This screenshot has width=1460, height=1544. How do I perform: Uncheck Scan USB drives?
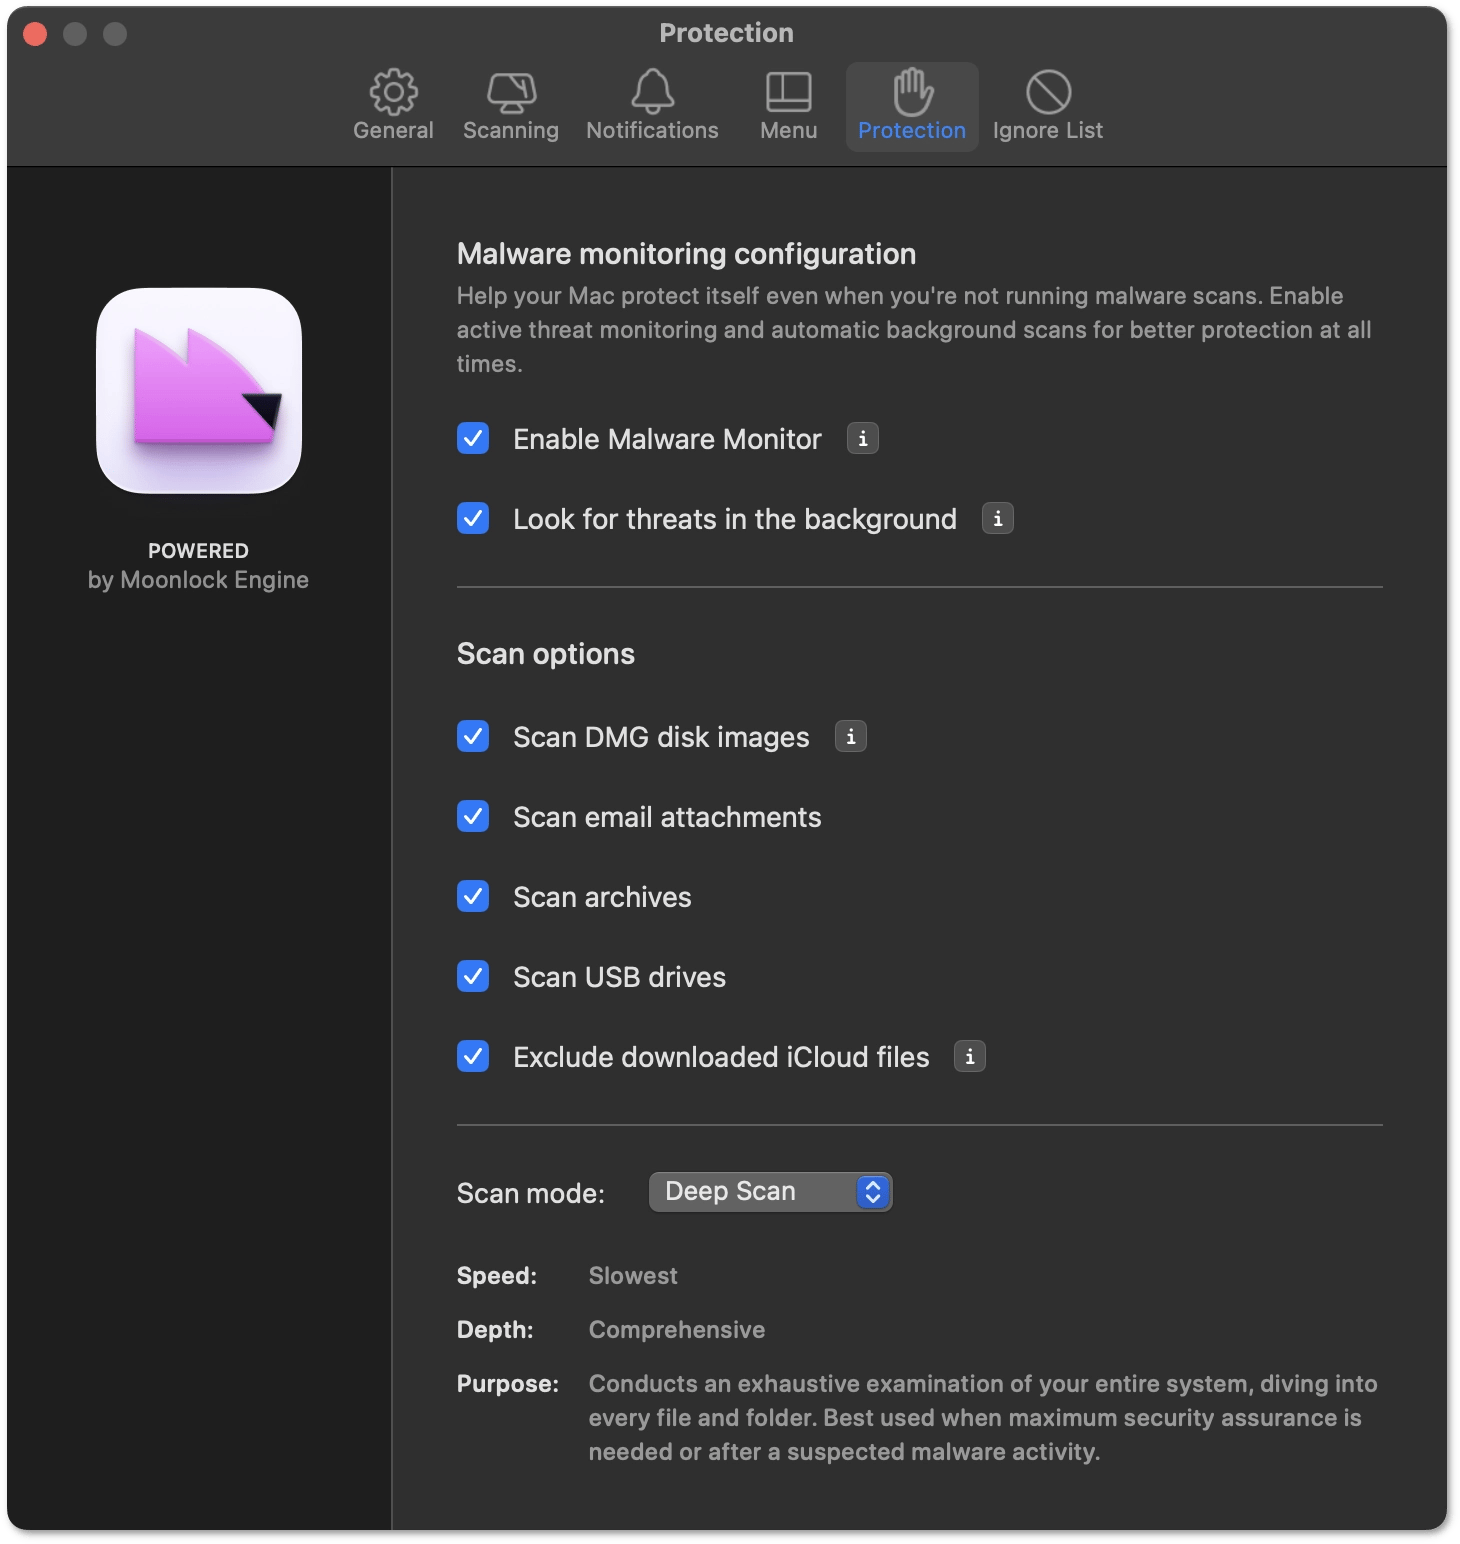coord(473,976)
